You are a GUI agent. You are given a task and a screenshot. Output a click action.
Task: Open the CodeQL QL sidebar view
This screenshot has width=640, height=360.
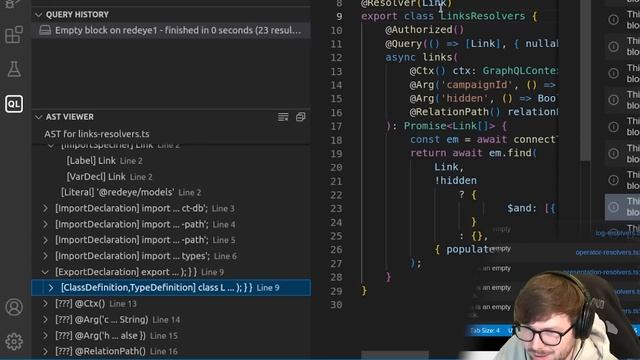pos(14,104)
